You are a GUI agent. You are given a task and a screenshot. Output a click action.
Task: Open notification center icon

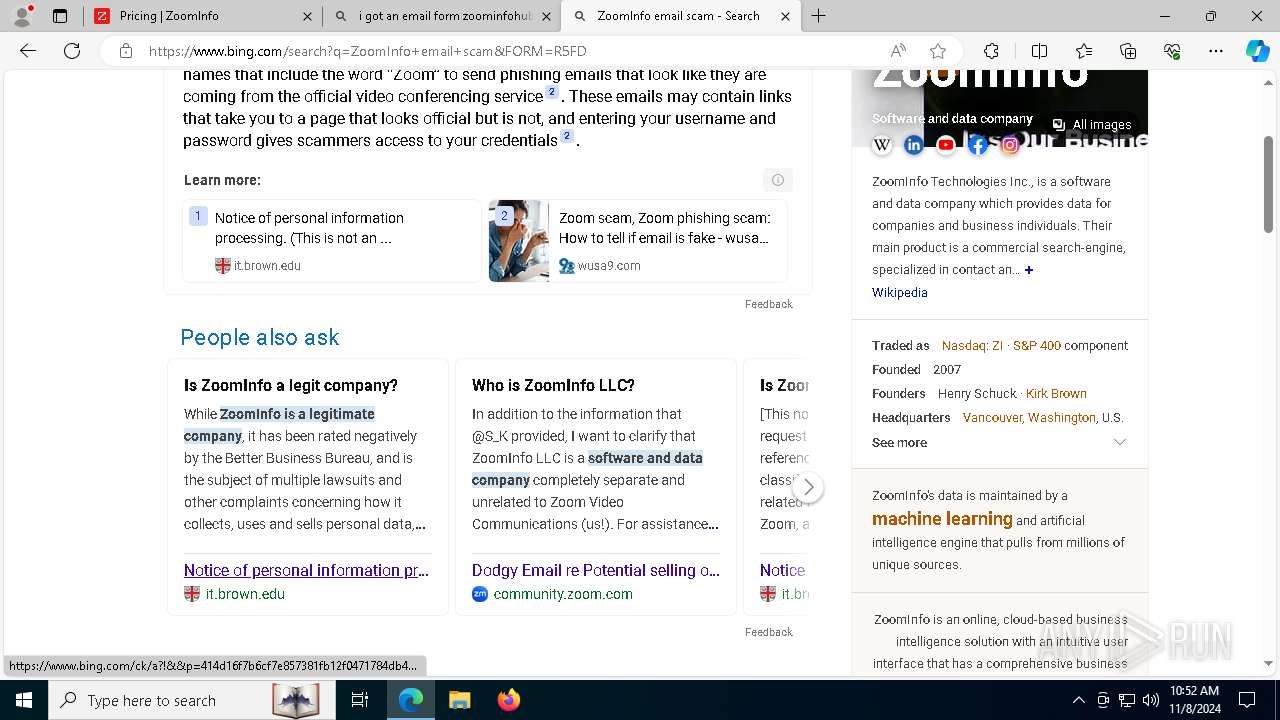(1247, 700)
